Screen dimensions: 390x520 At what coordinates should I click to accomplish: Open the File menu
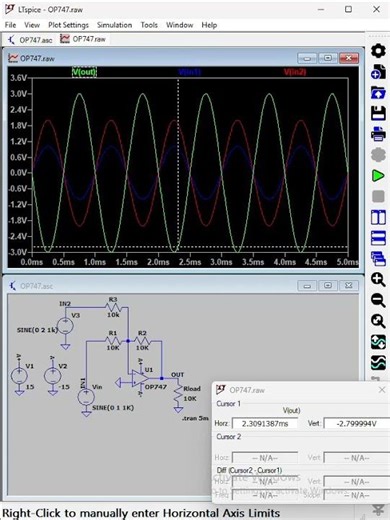coord(10,25)
